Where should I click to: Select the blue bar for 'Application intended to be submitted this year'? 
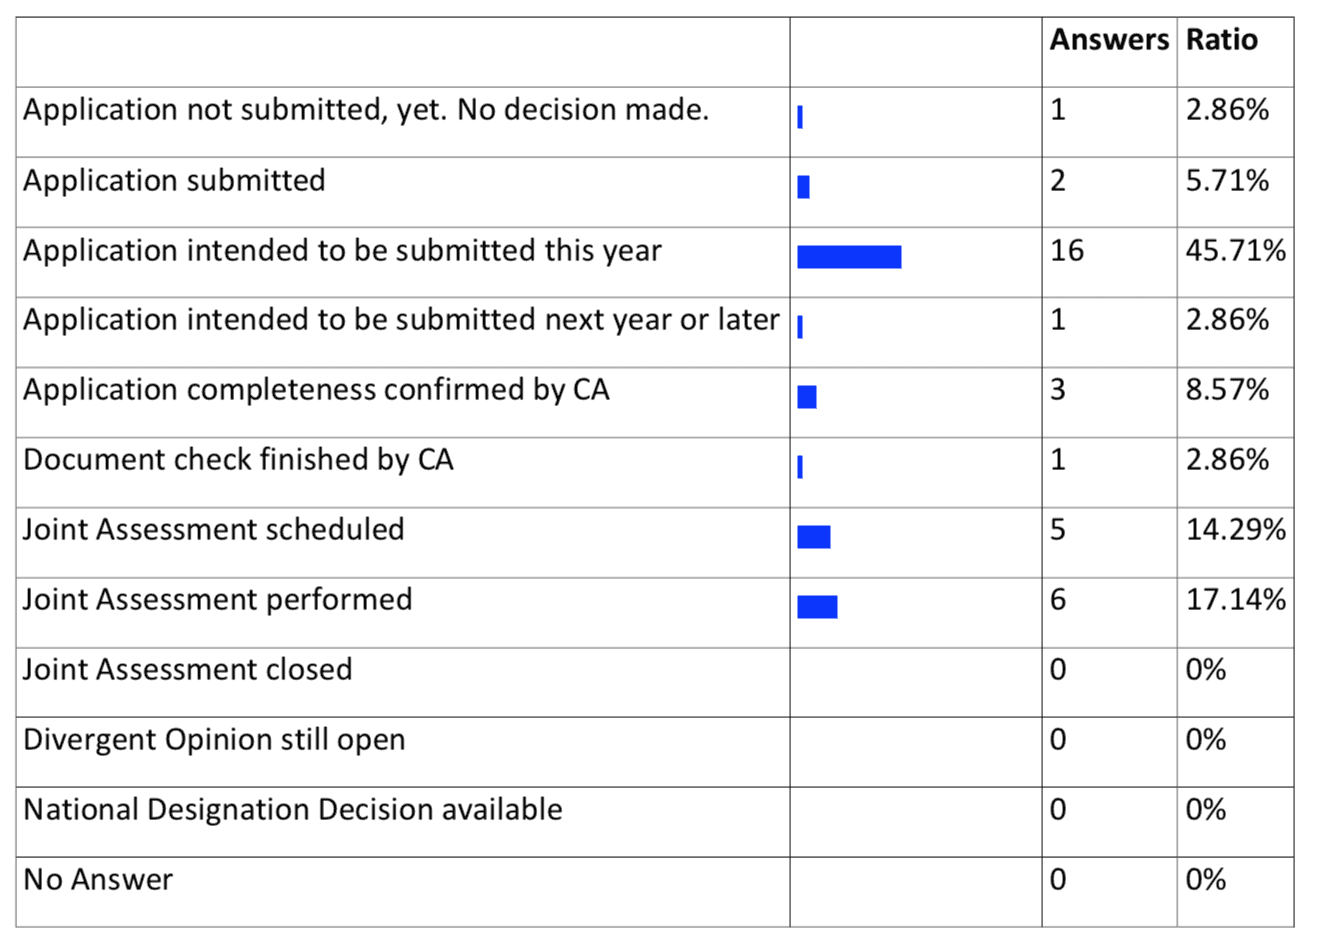pyautogui.click(x=849, y=257)
